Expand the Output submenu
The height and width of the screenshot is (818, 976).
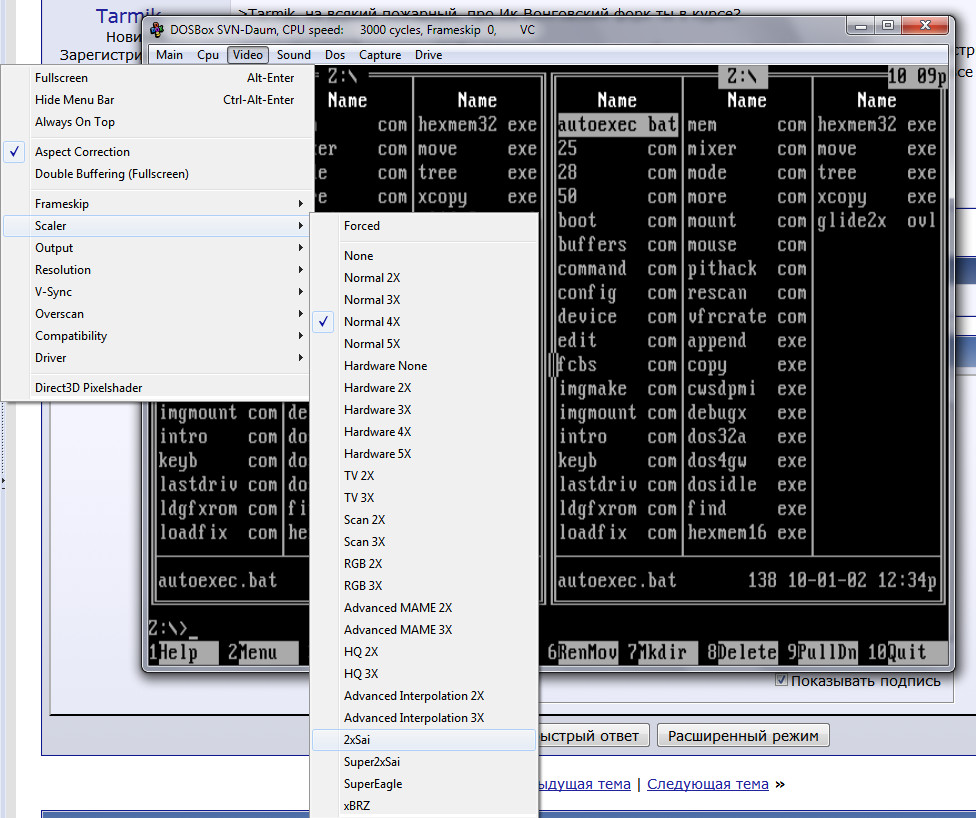(54, 248)
